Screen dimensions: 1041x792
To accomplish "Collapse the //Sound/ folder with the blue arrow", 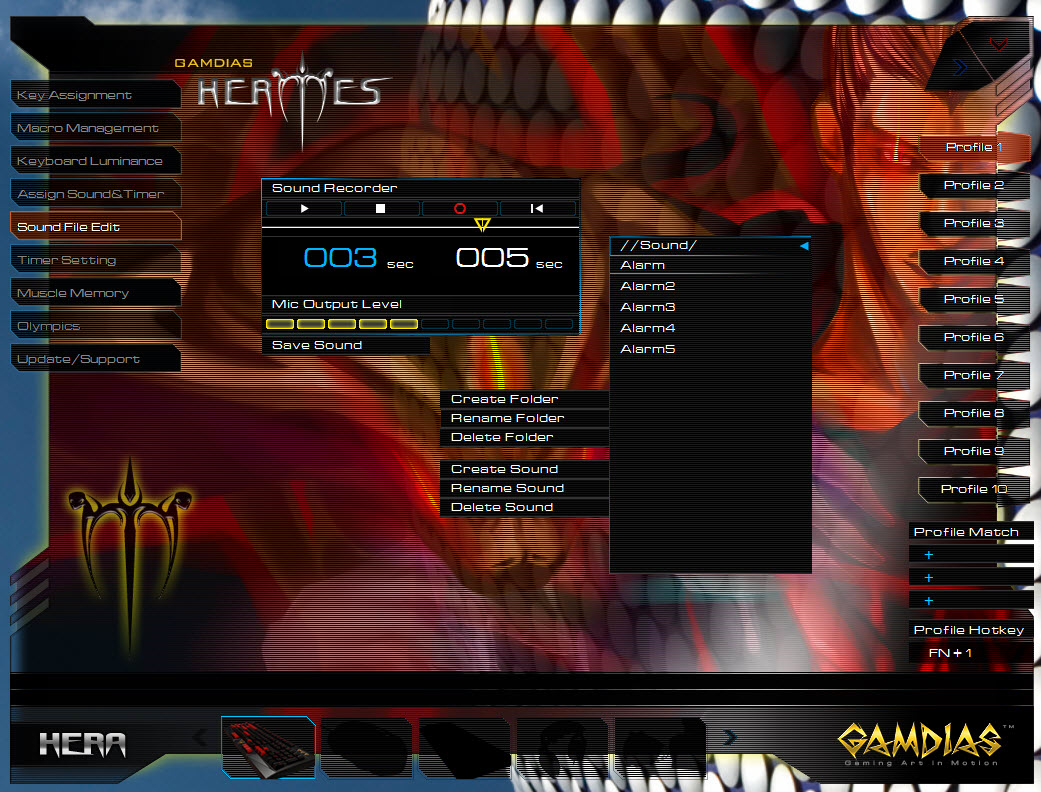I will (804, 246).
